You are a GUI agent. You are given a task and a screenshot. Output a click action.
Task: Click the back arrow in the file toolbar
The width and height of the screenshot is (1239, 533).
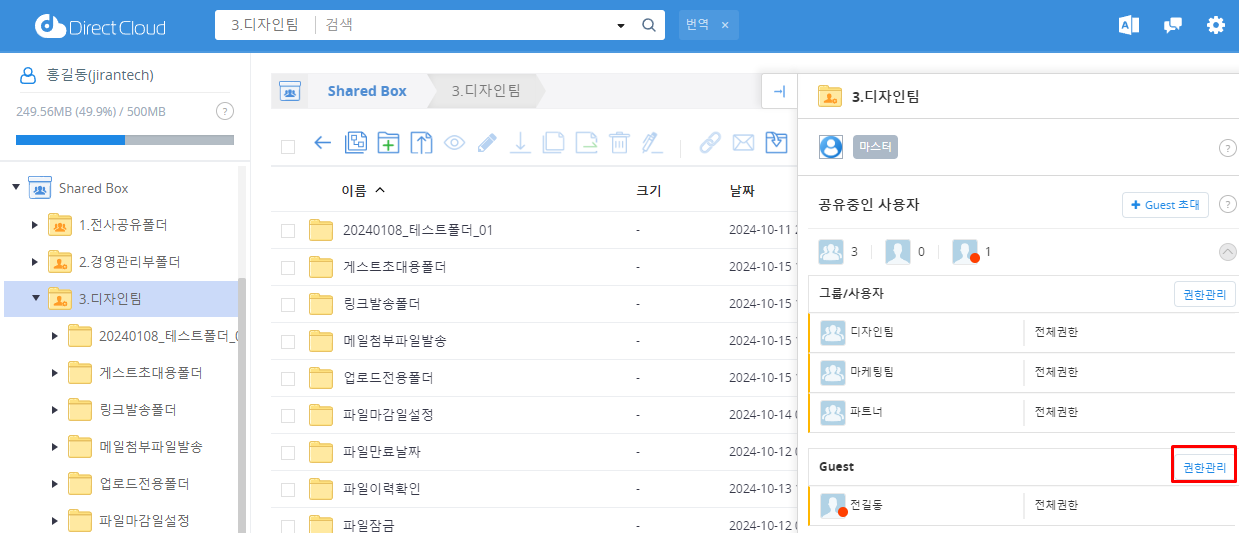tap(322, 143)
